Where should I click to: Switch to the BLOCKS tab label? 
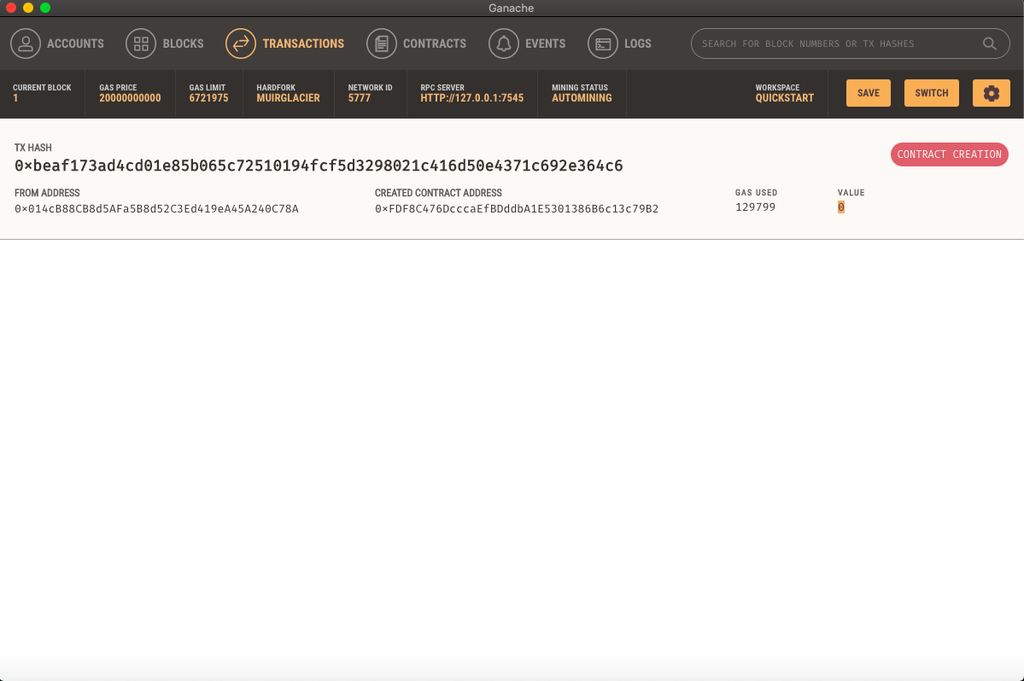pyautogui.click(x=183, y=44)
